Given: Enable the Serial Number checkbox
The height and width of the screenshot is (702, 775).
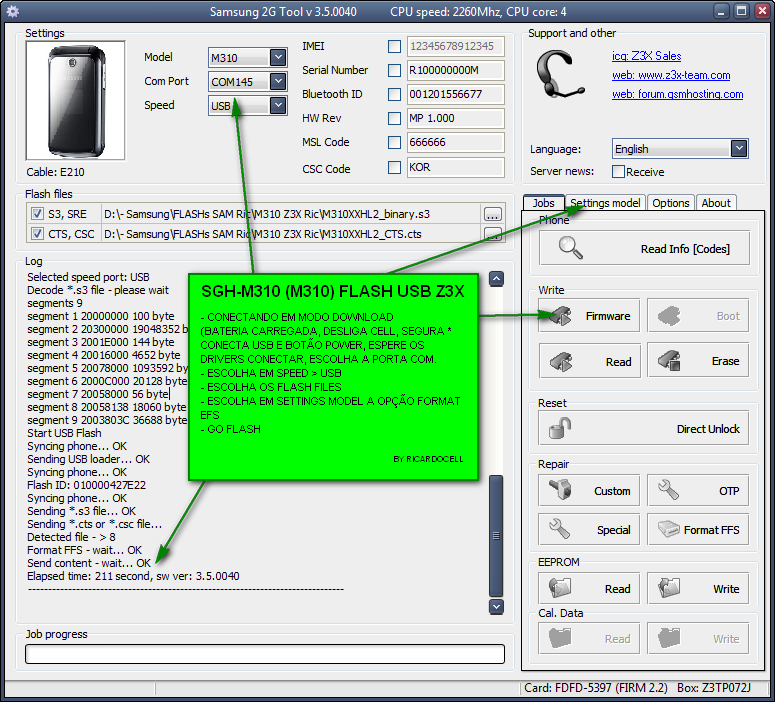Looking at the screenshot, I should point(394,70).
